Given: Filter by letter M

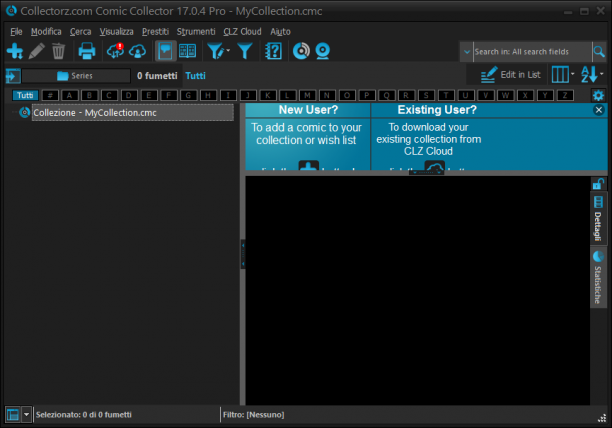Looking at the screenshot, I should pyautogui.click(x=307, y=95).
